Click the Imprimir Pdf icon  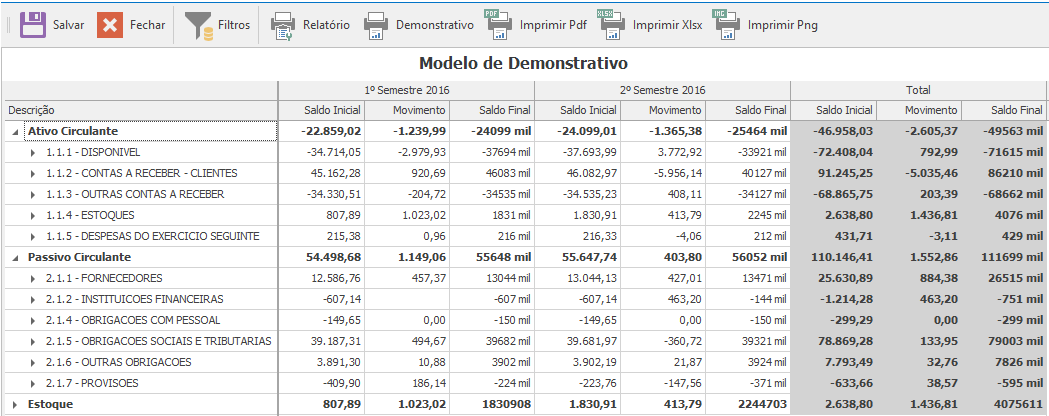[499, 24]
